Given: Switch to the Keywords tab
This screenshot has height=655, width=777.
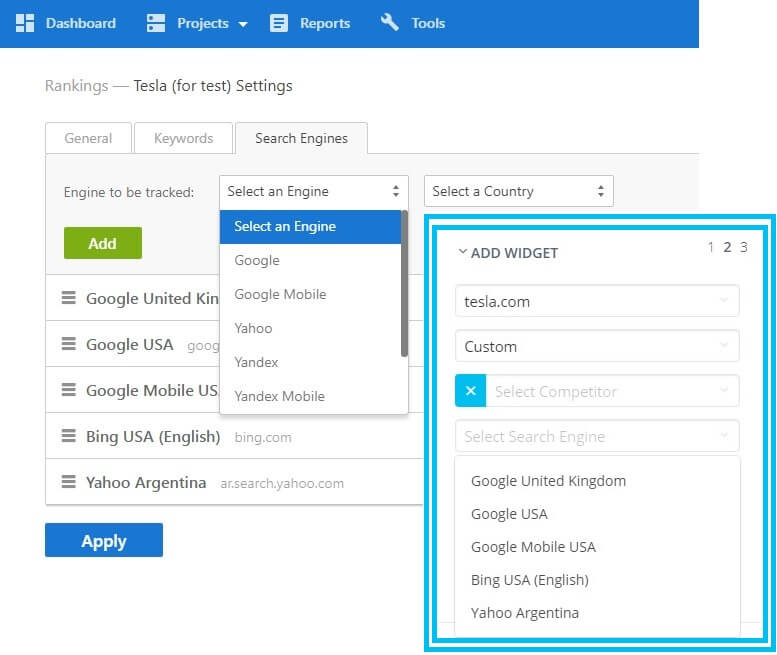Looking at the screenshot, I should click(183, 138).
